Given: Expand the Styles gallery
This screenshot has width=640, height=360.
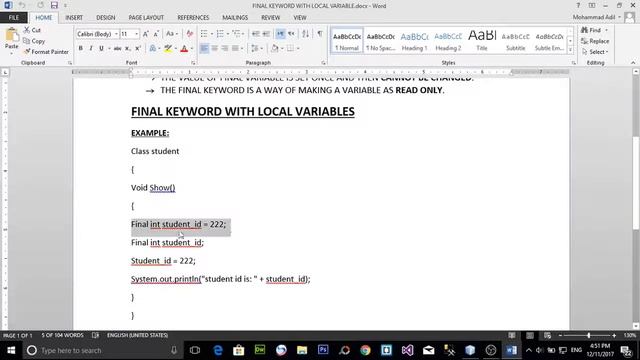Looking at the screenshot, I should pos(570,49).
